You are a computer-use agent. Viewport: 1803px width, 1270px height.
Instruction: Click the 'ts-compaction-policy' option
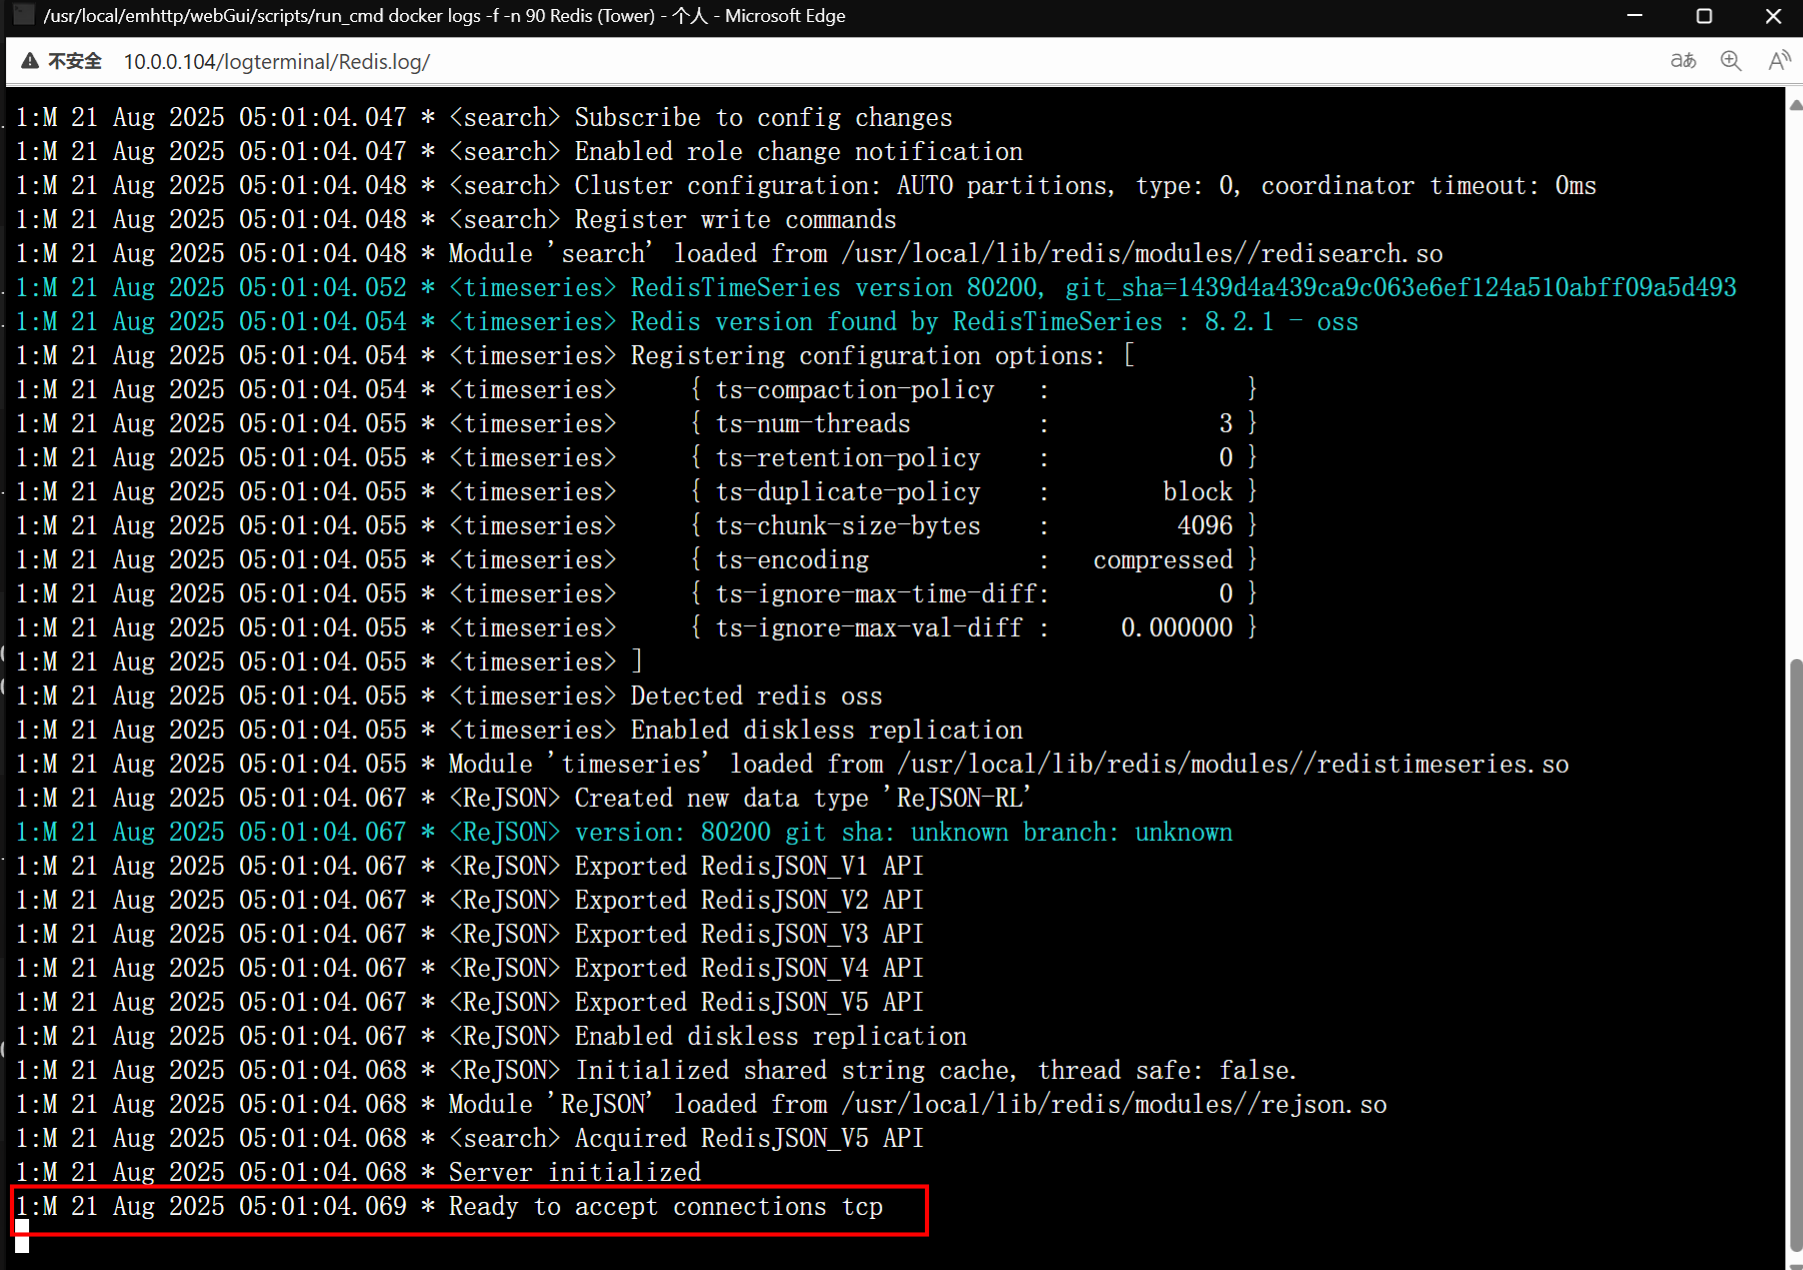click(855, 390)
